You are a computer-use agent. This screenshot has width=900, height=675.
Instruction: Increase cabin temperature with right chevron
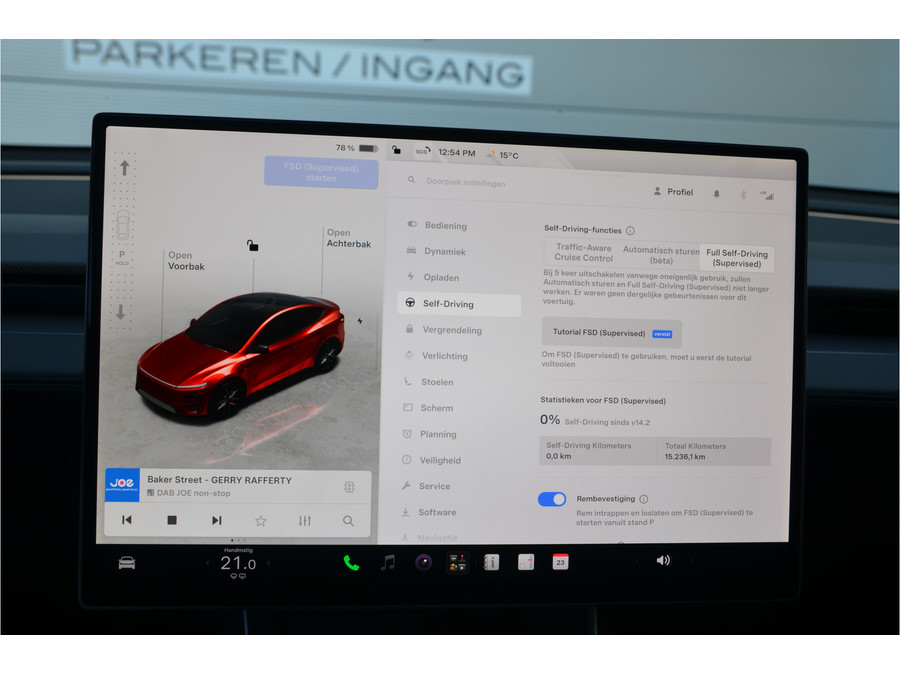269,563
